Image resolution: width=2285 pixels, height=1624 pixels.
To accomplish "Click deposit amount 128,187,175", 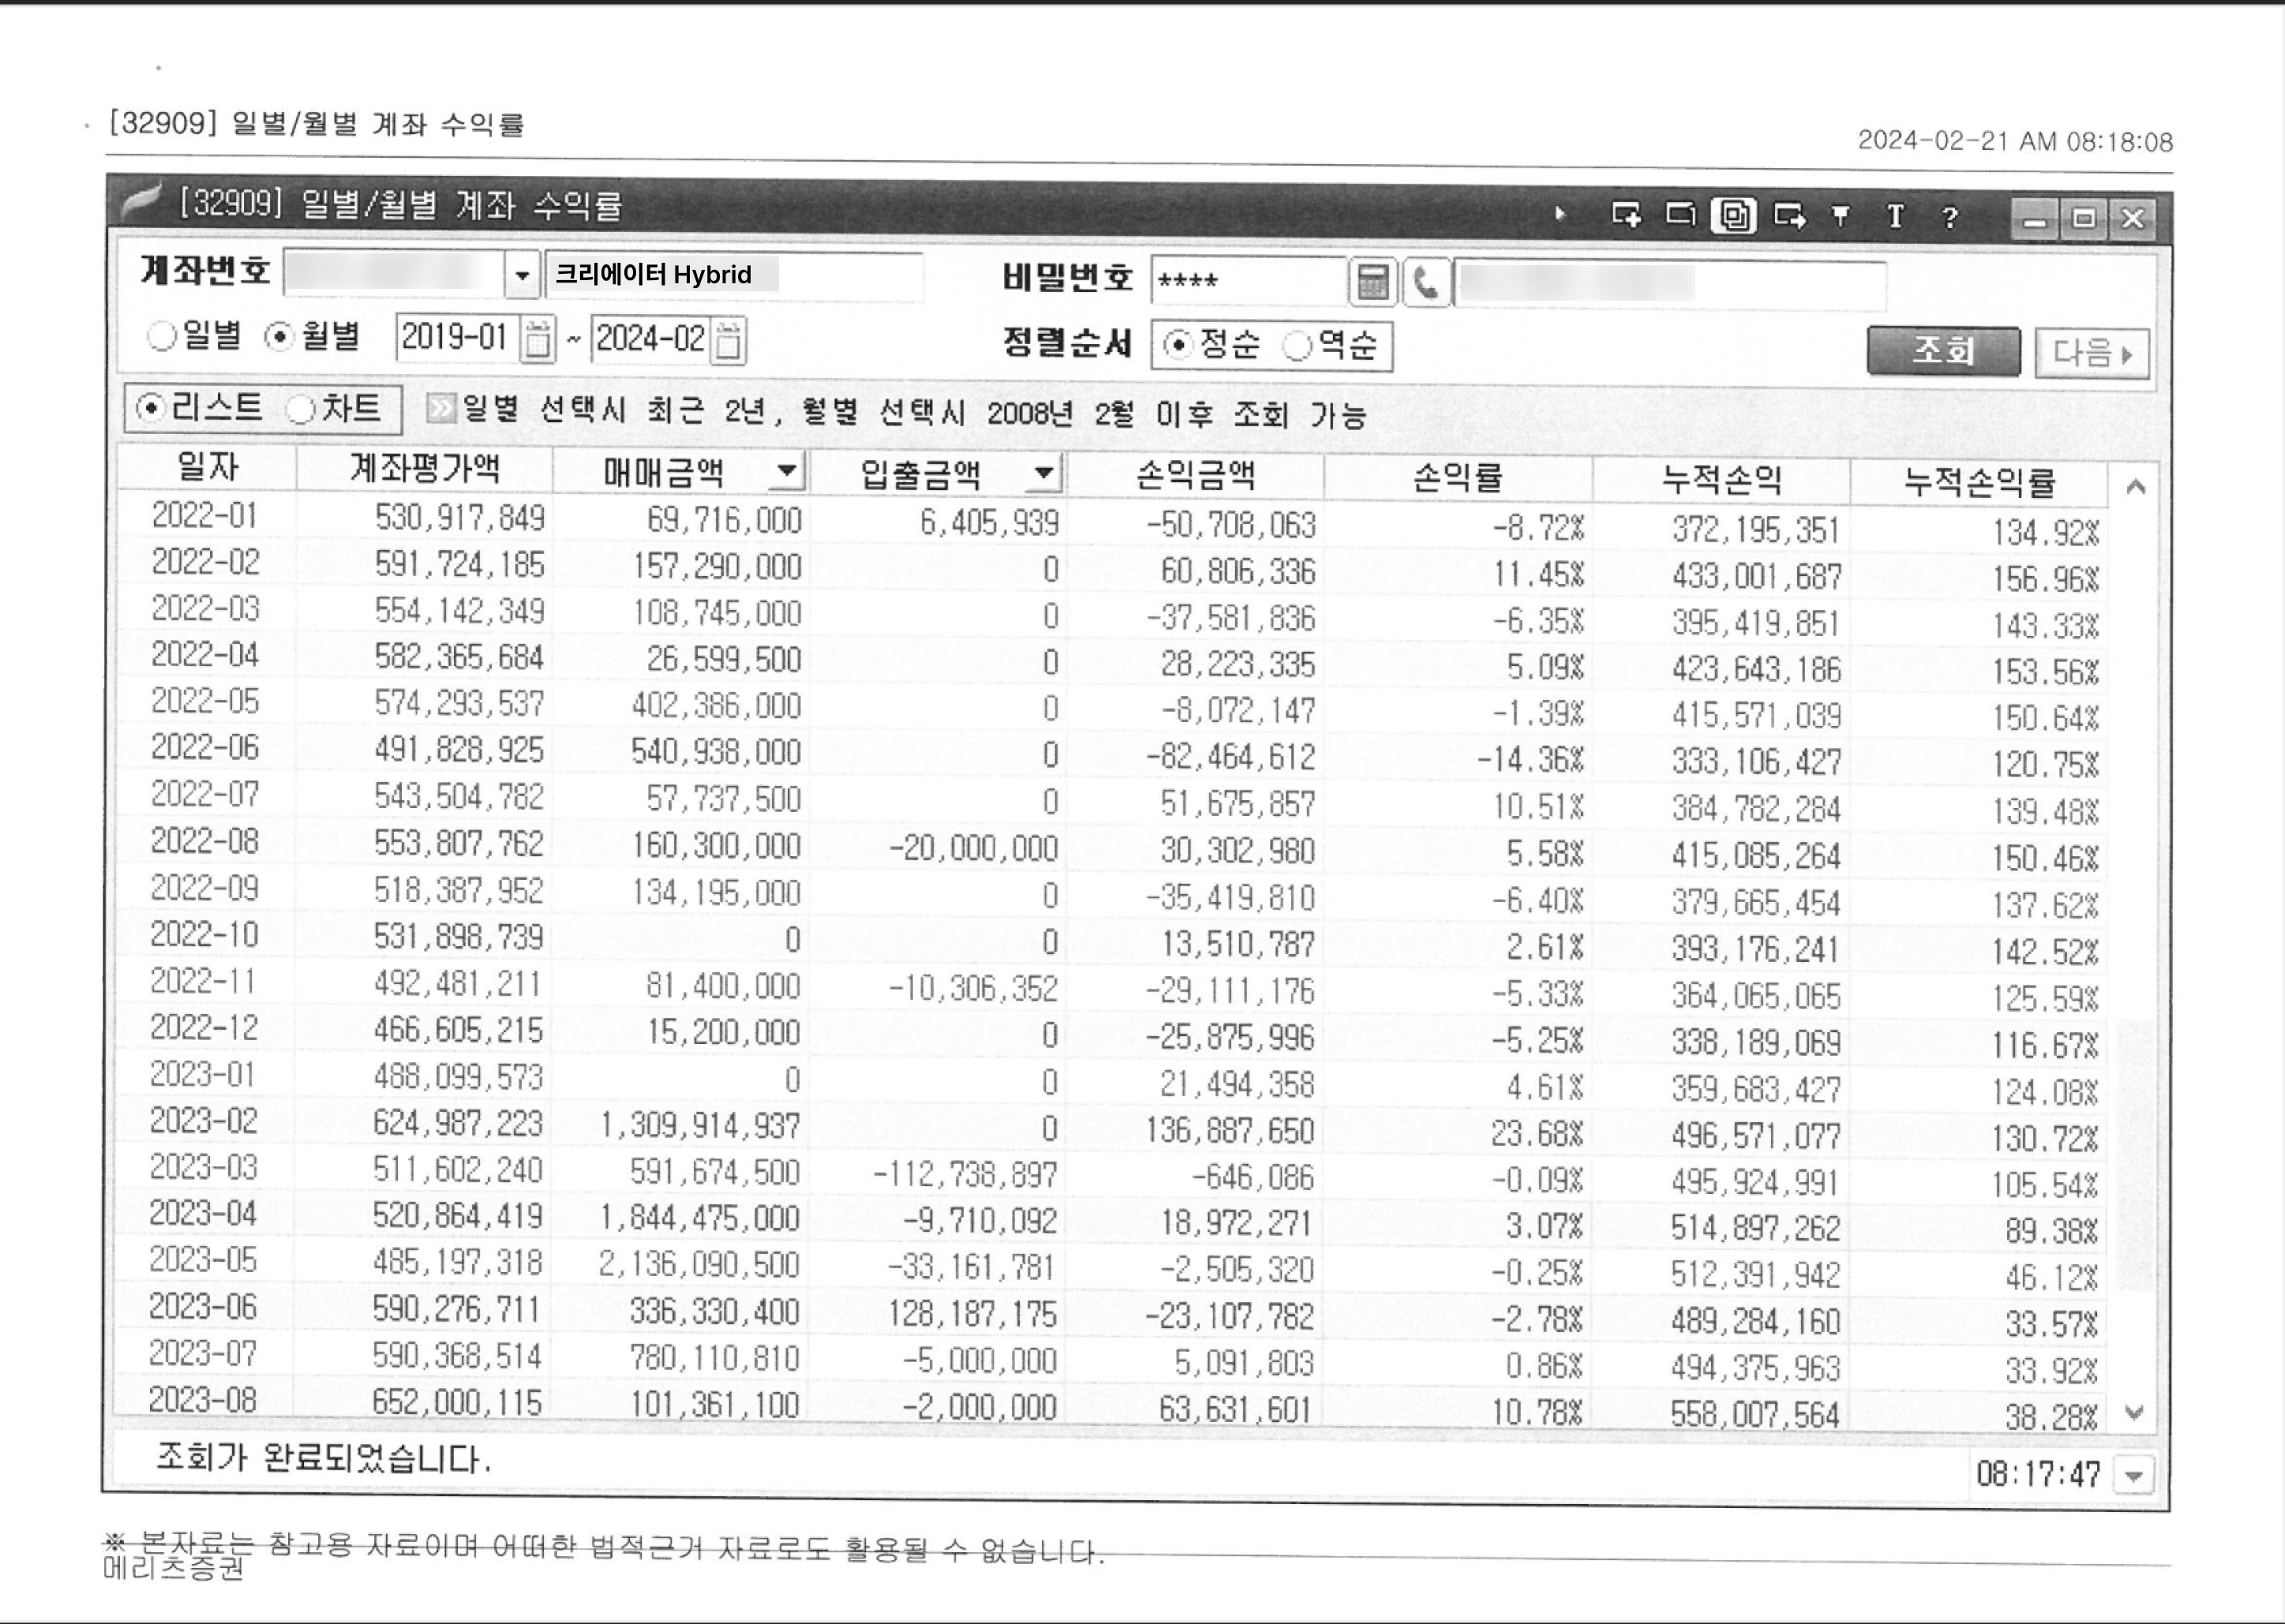I will 972,1314.
